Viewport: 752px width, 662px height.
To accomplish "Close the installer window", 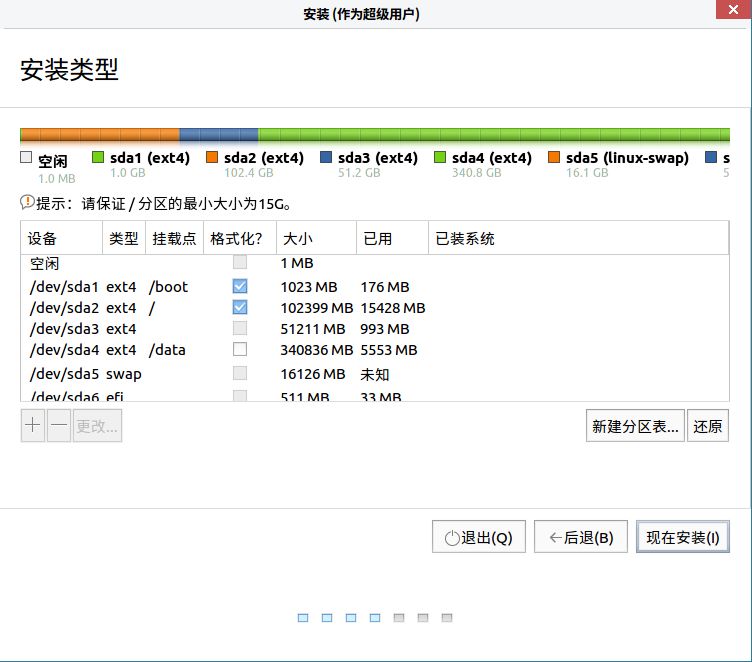I will (x=733, y=10).
